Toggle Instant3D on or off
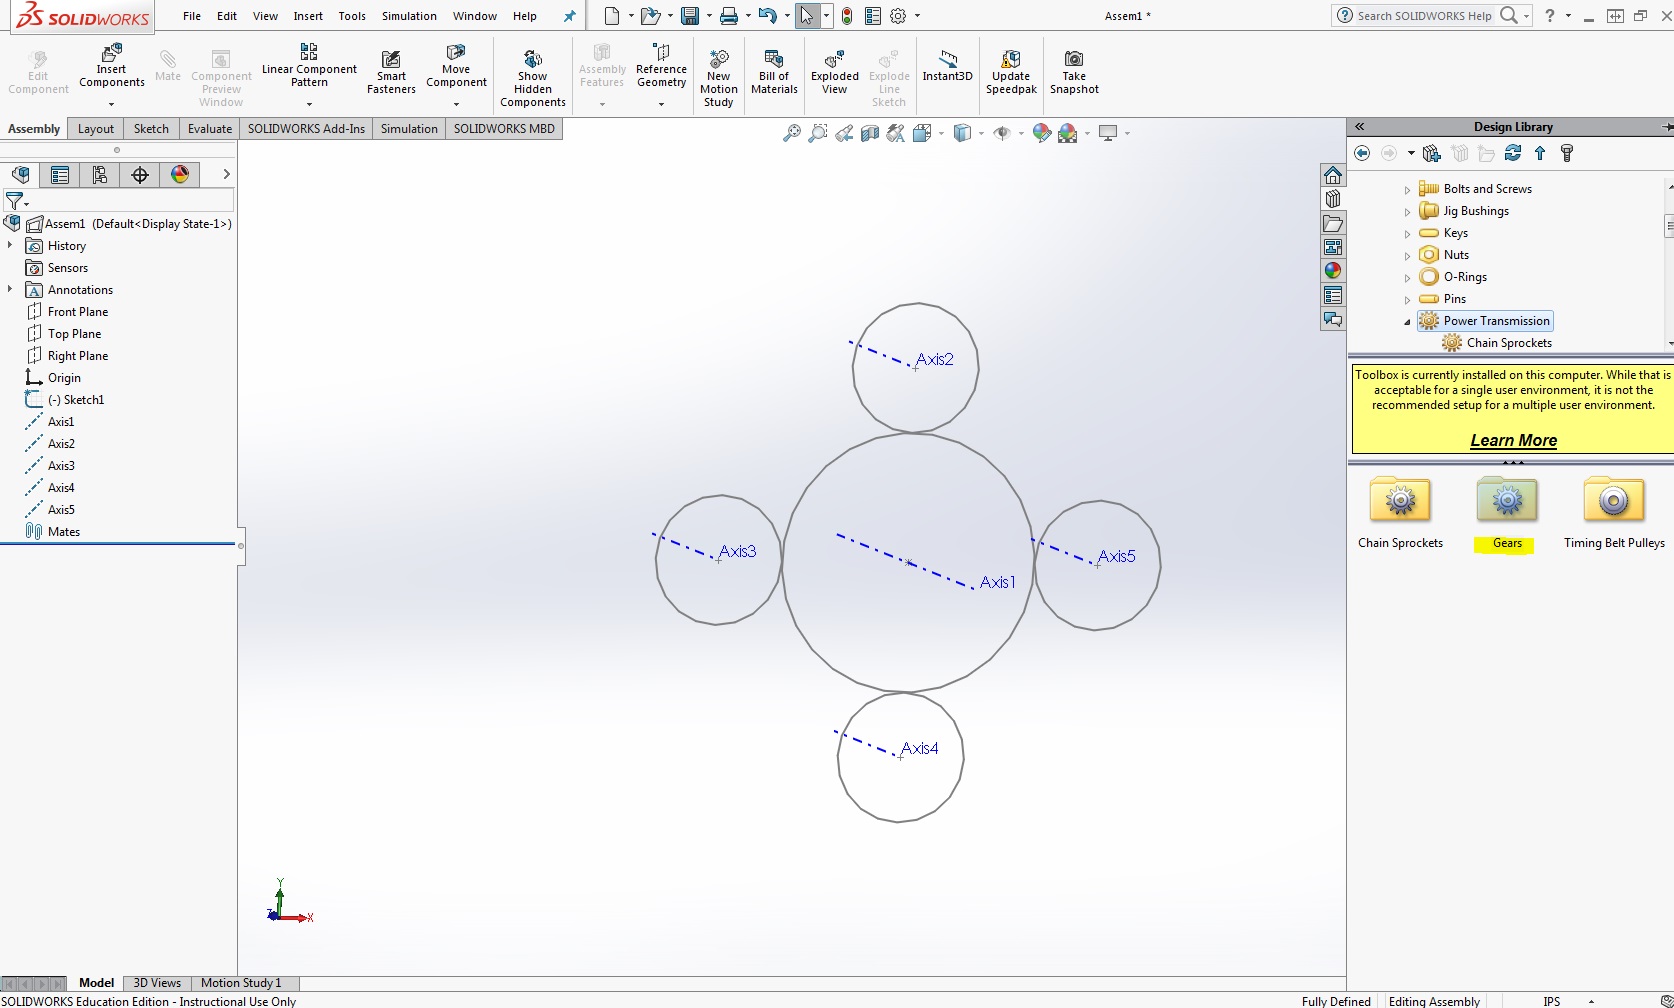1674x1008 pixels. tap(947, 66)
